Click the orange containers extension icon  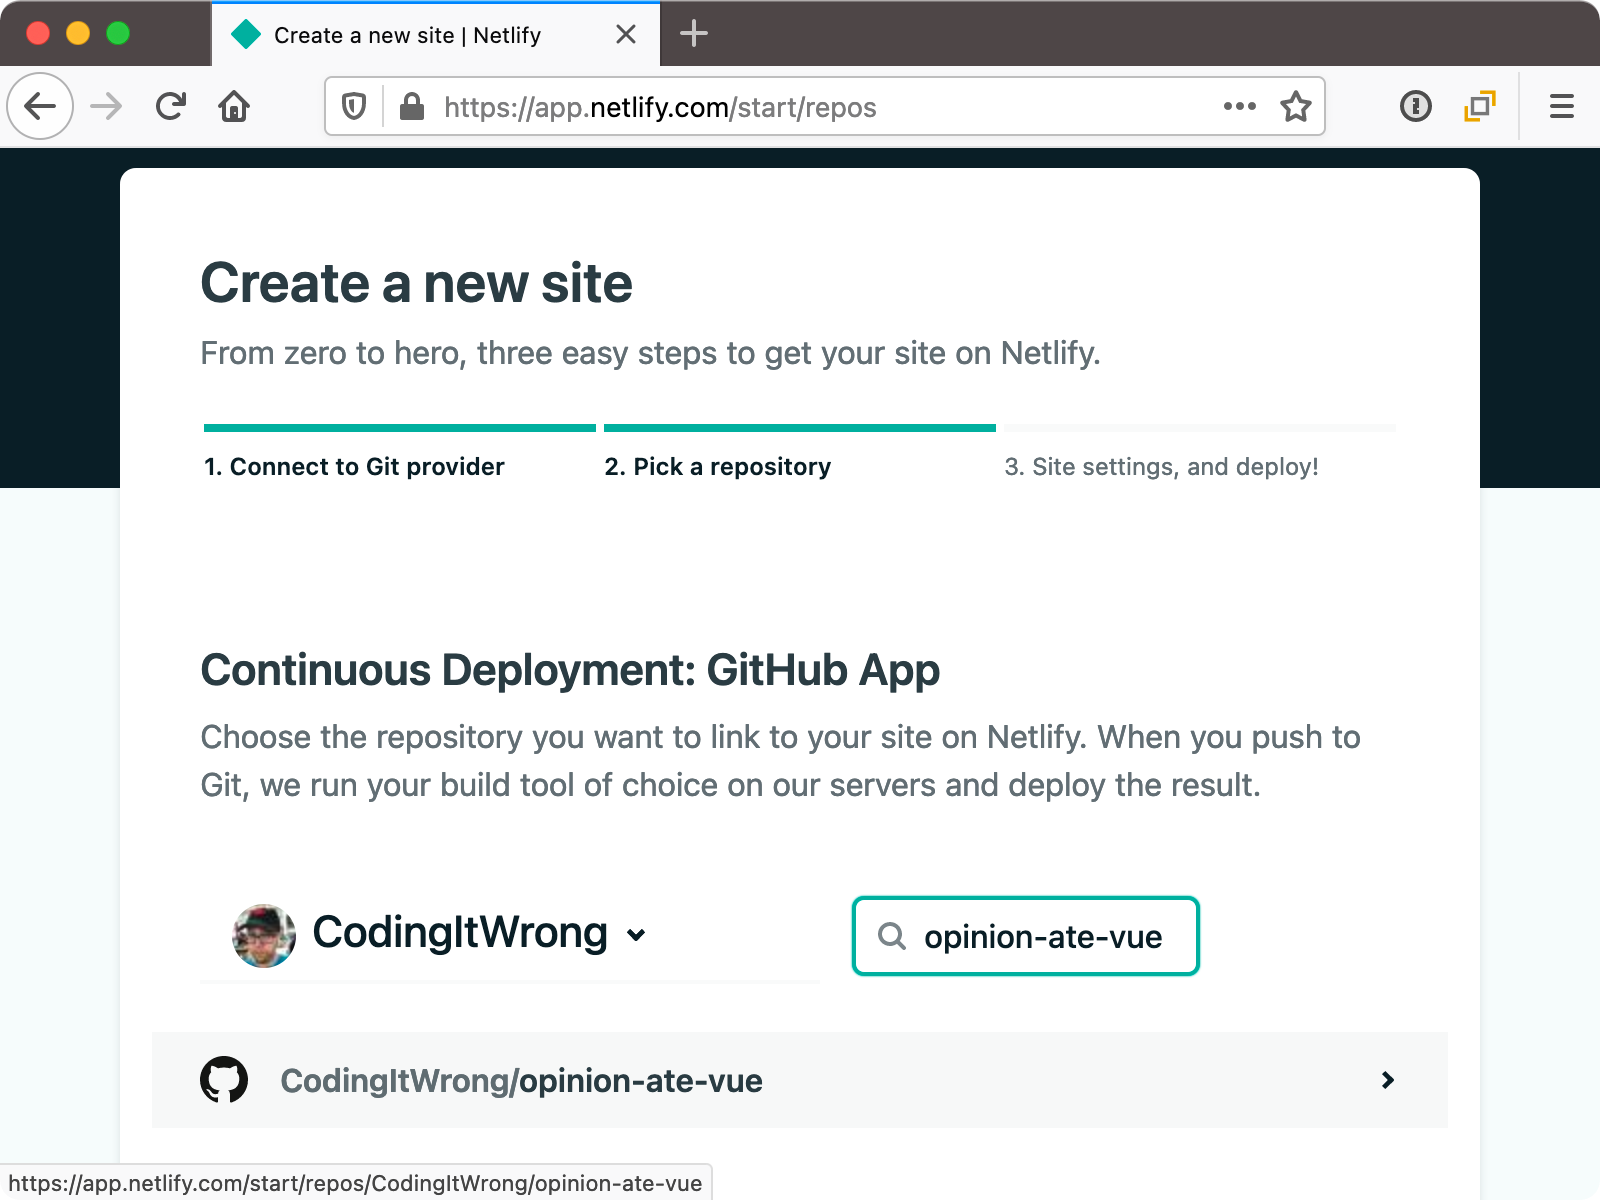pos(1480,106)
